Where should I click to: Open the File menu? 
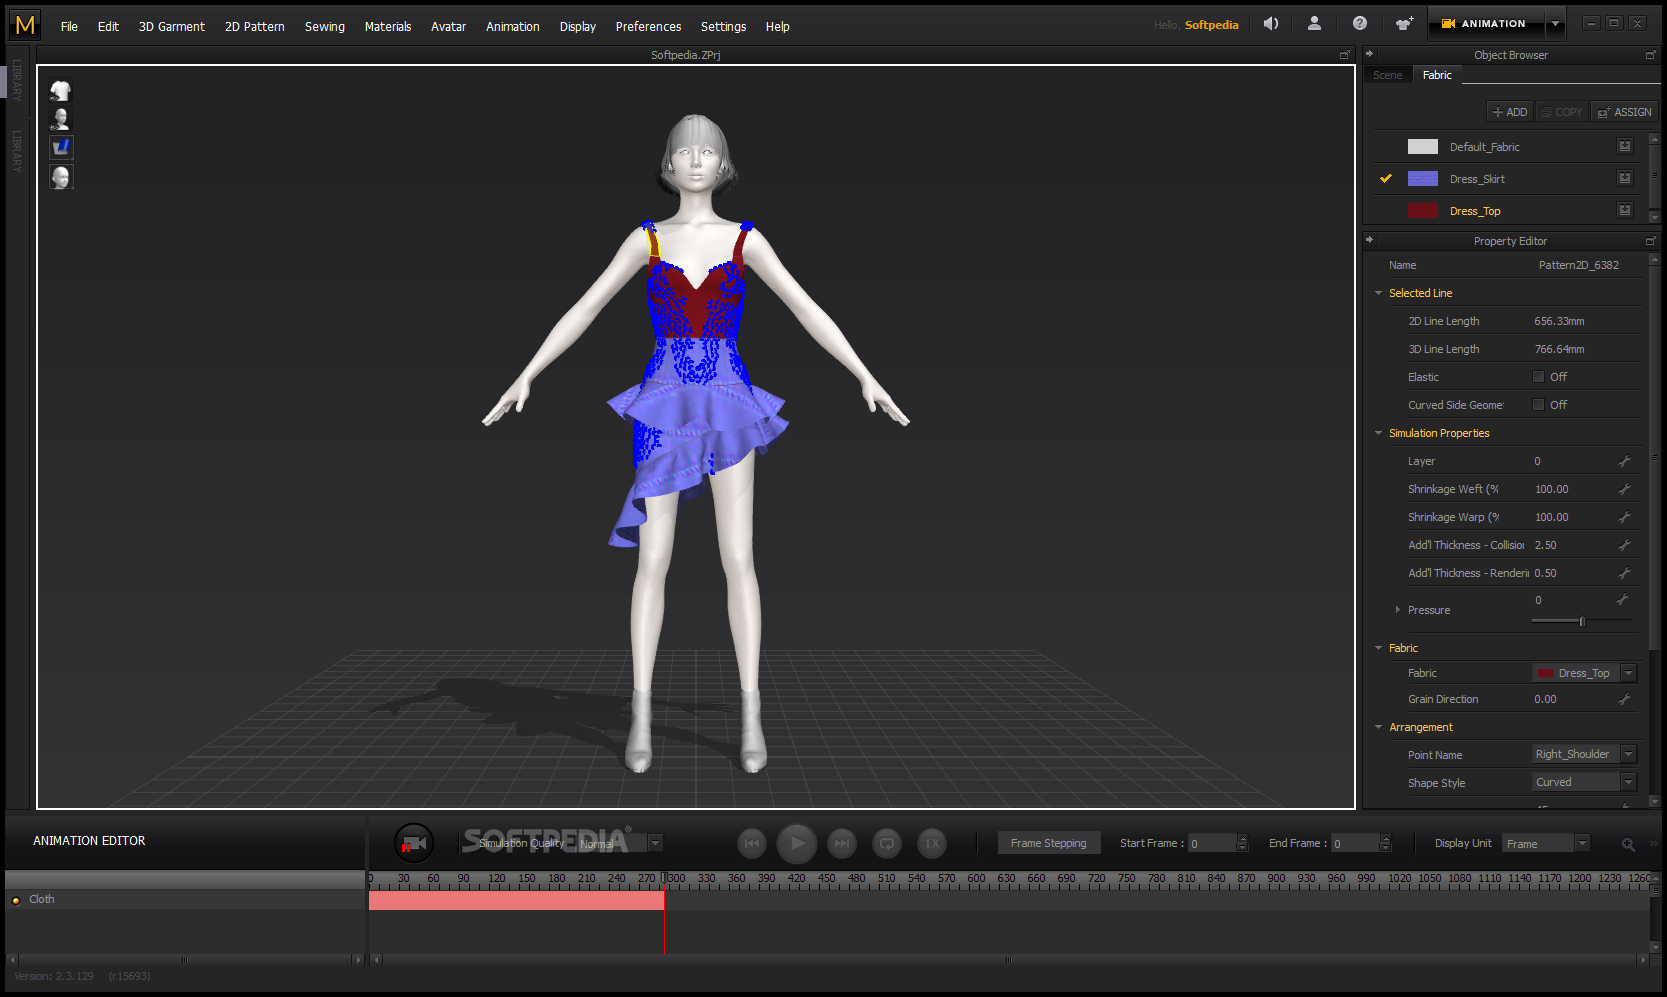pos(69,27)
